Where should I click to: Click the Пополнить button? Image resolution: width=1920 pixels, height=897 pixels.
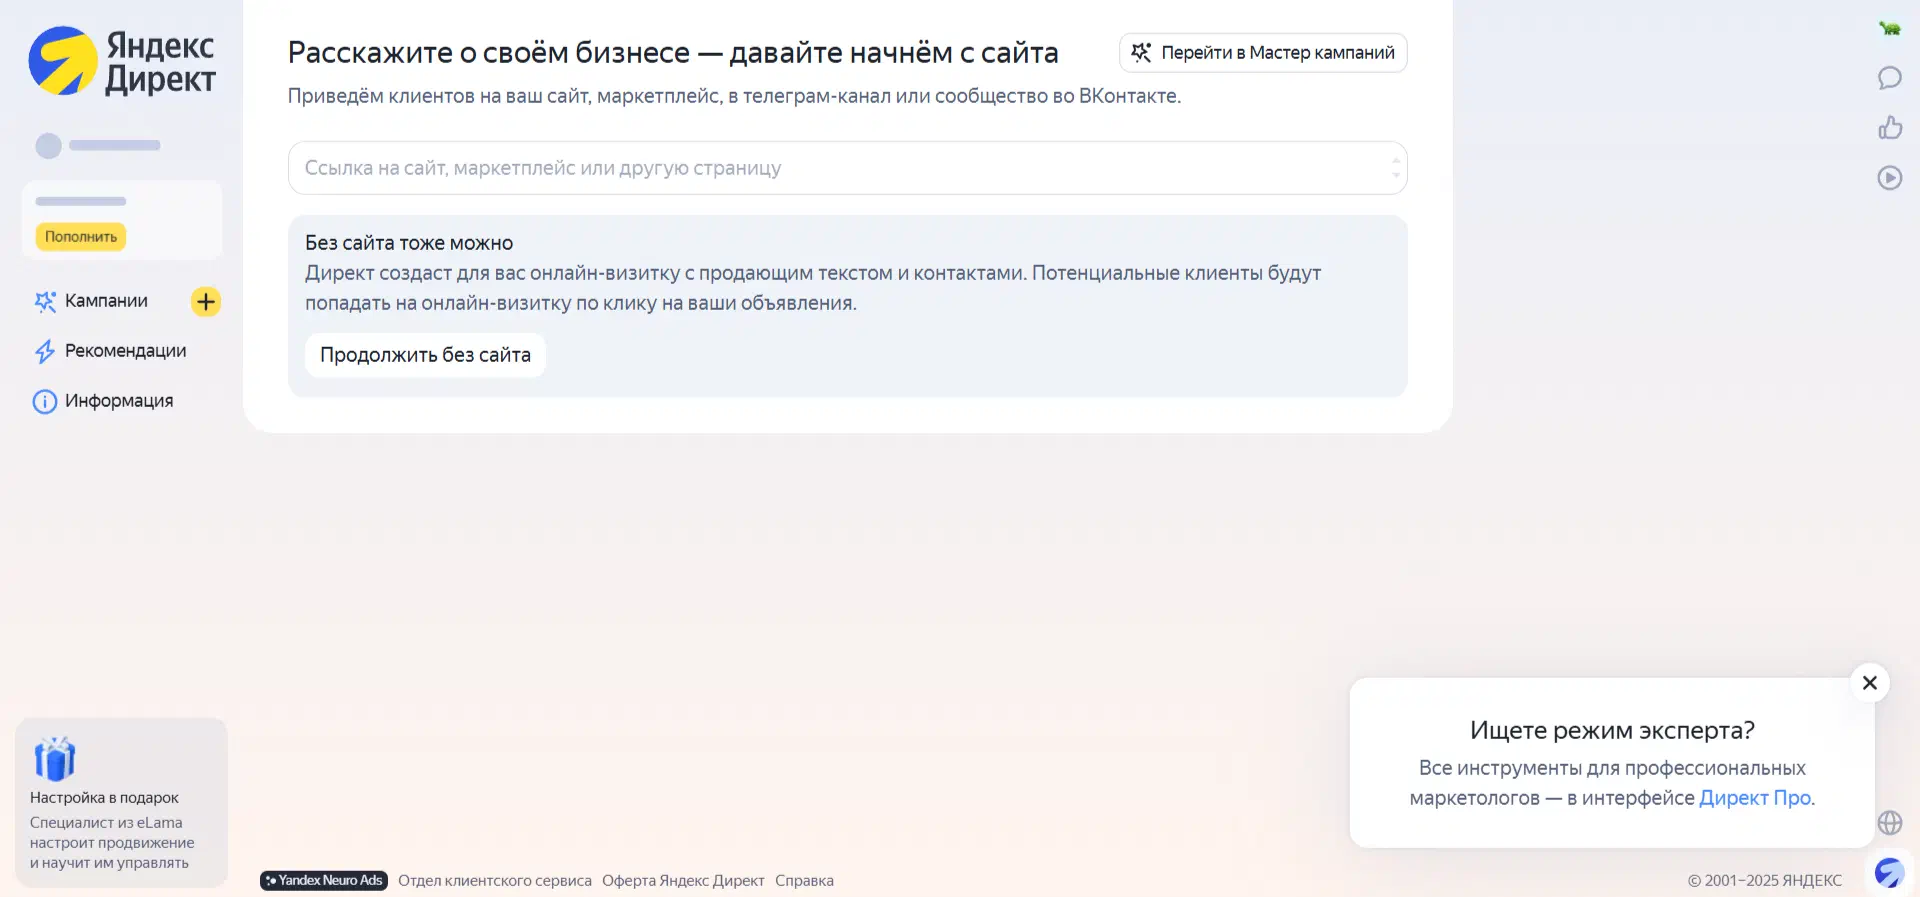coord(81,237)
